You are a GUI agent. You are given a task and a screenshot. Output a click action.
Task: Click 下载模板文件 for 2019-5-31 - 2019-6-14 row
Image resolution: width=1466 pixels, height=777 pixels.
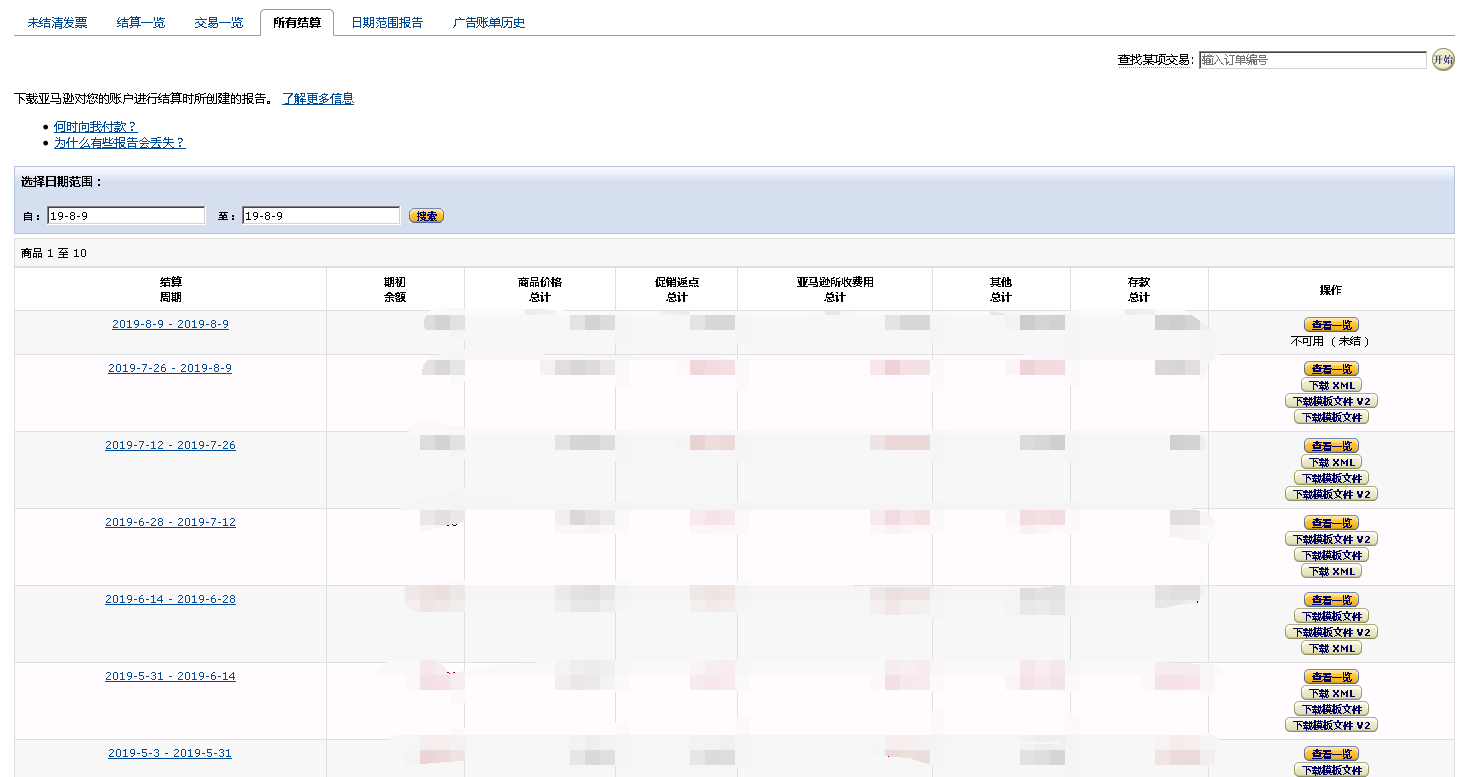pyautogui.click(x=1331, y=709)
